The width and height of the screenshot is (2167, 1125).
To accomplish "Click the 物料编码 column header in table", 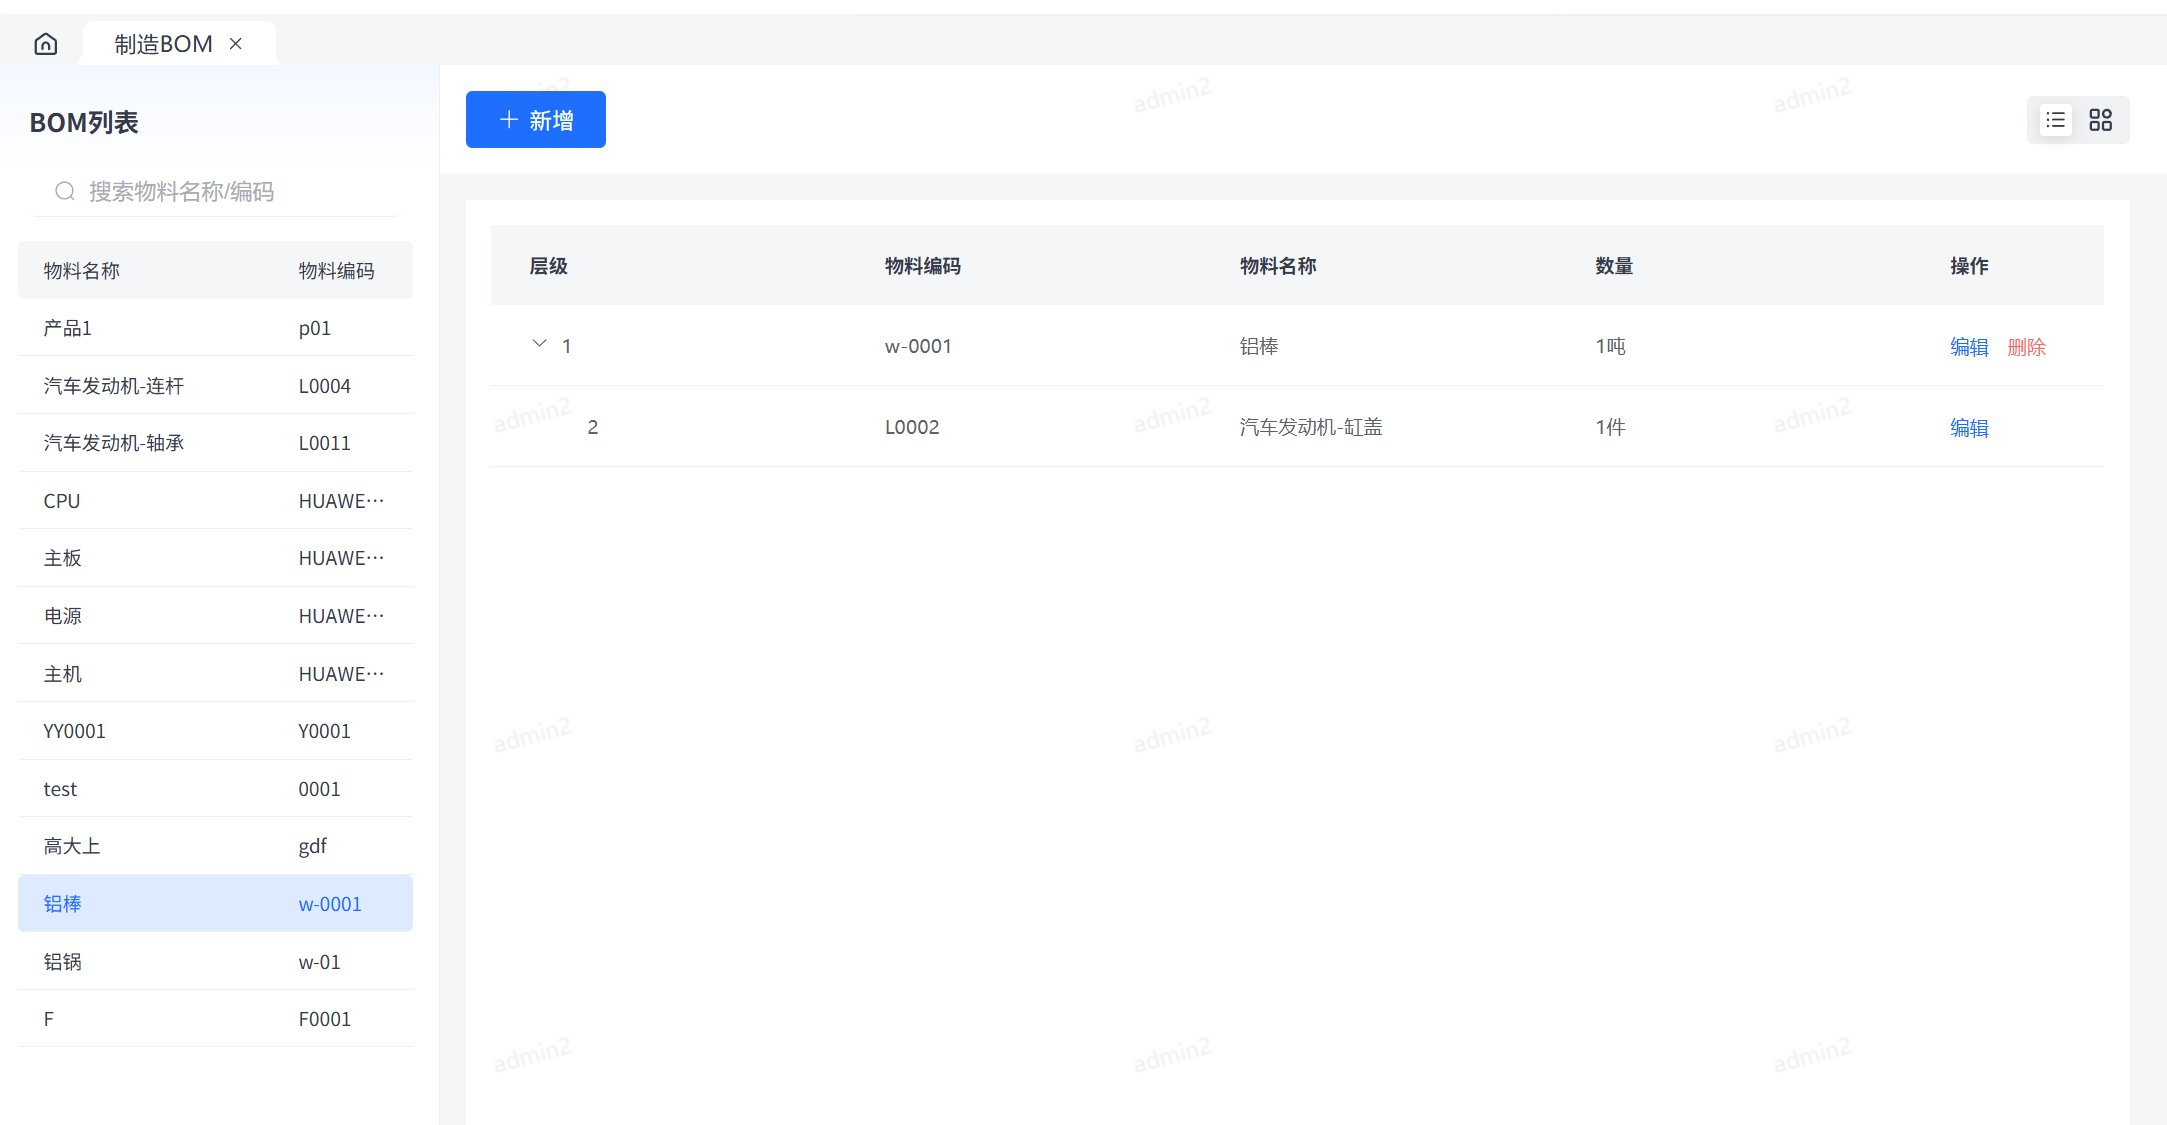I will click(922, 266).
